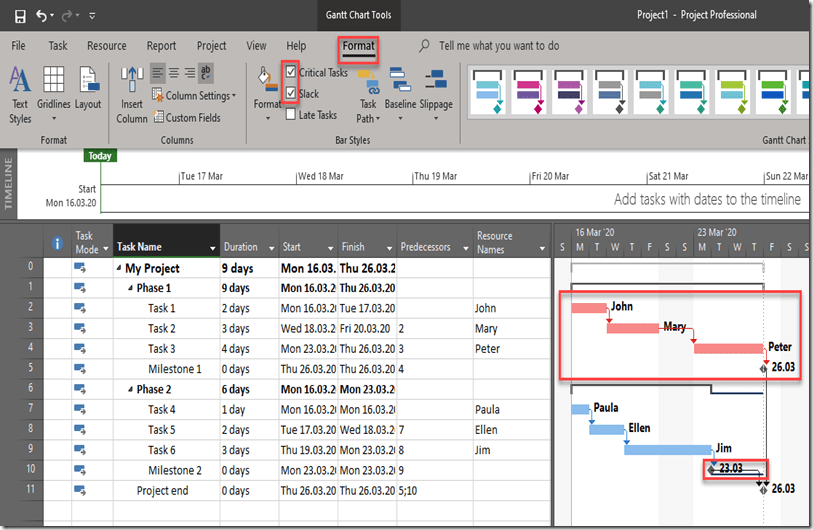Image resolution: width=813 pixels, height=530 pixels.
Task: Enable the Late Tasks checkbox
Action: tap(291, 115)
